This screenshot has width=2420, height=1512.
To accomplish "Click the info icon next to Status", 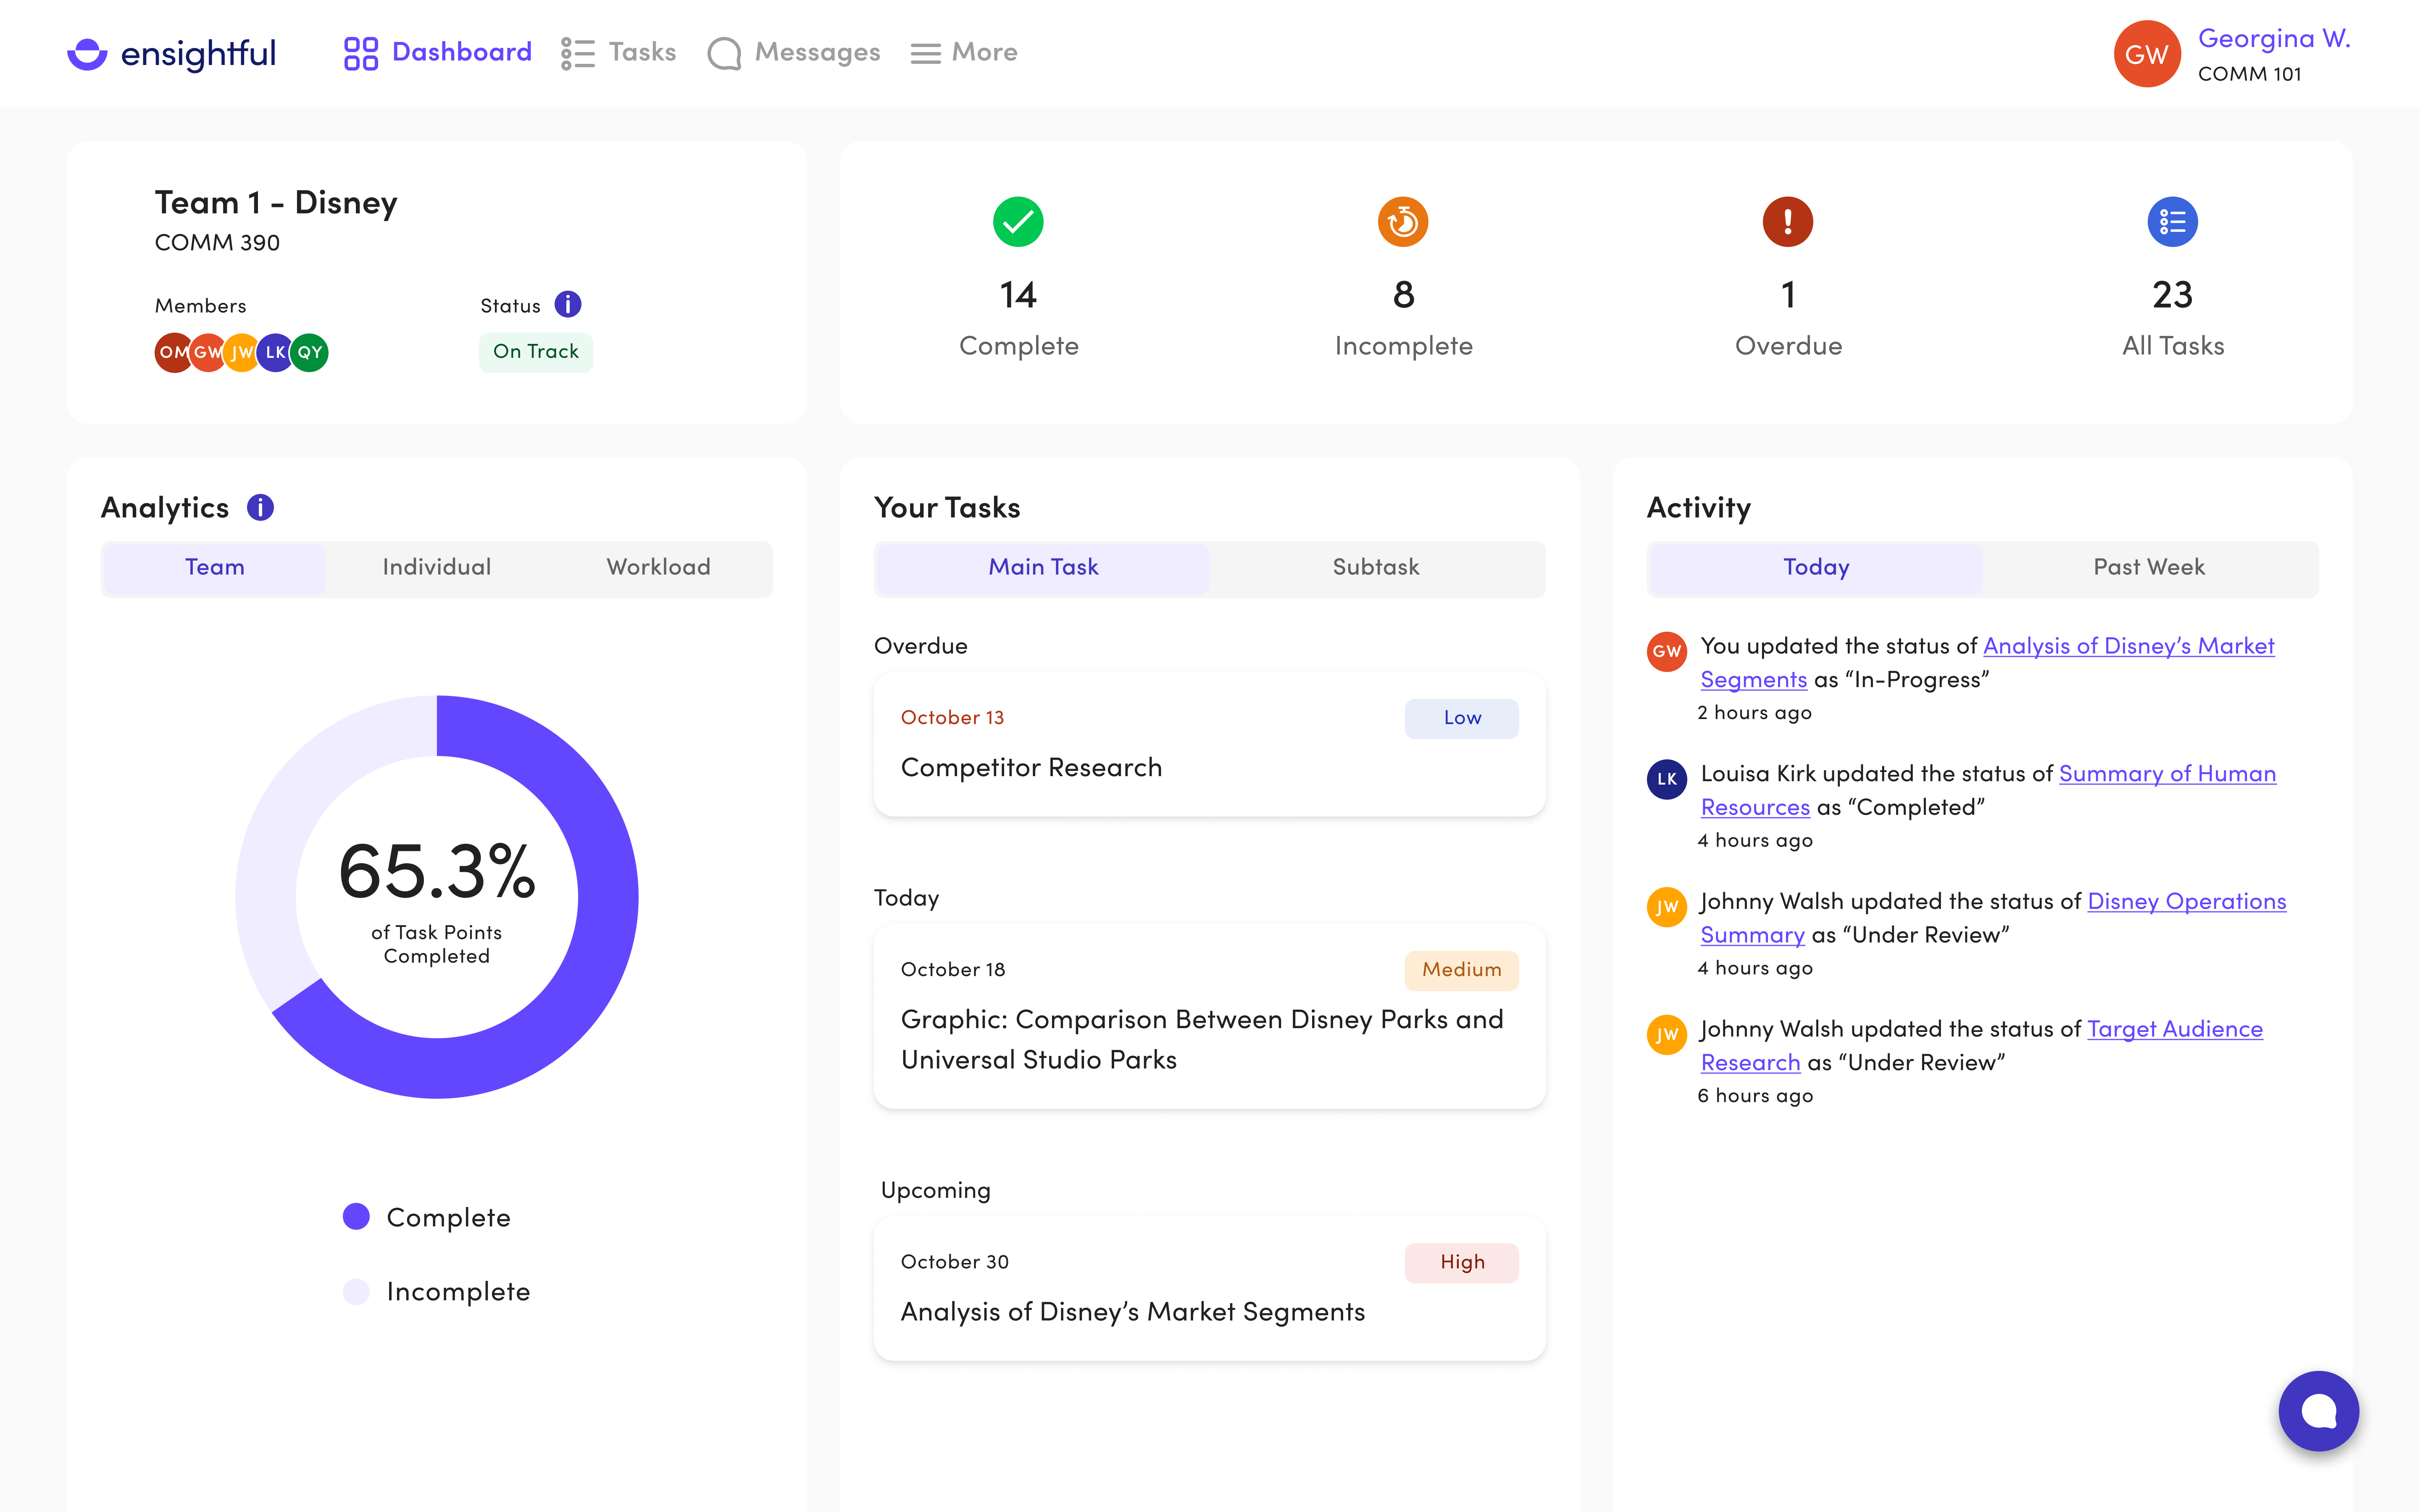I will 568,304.
